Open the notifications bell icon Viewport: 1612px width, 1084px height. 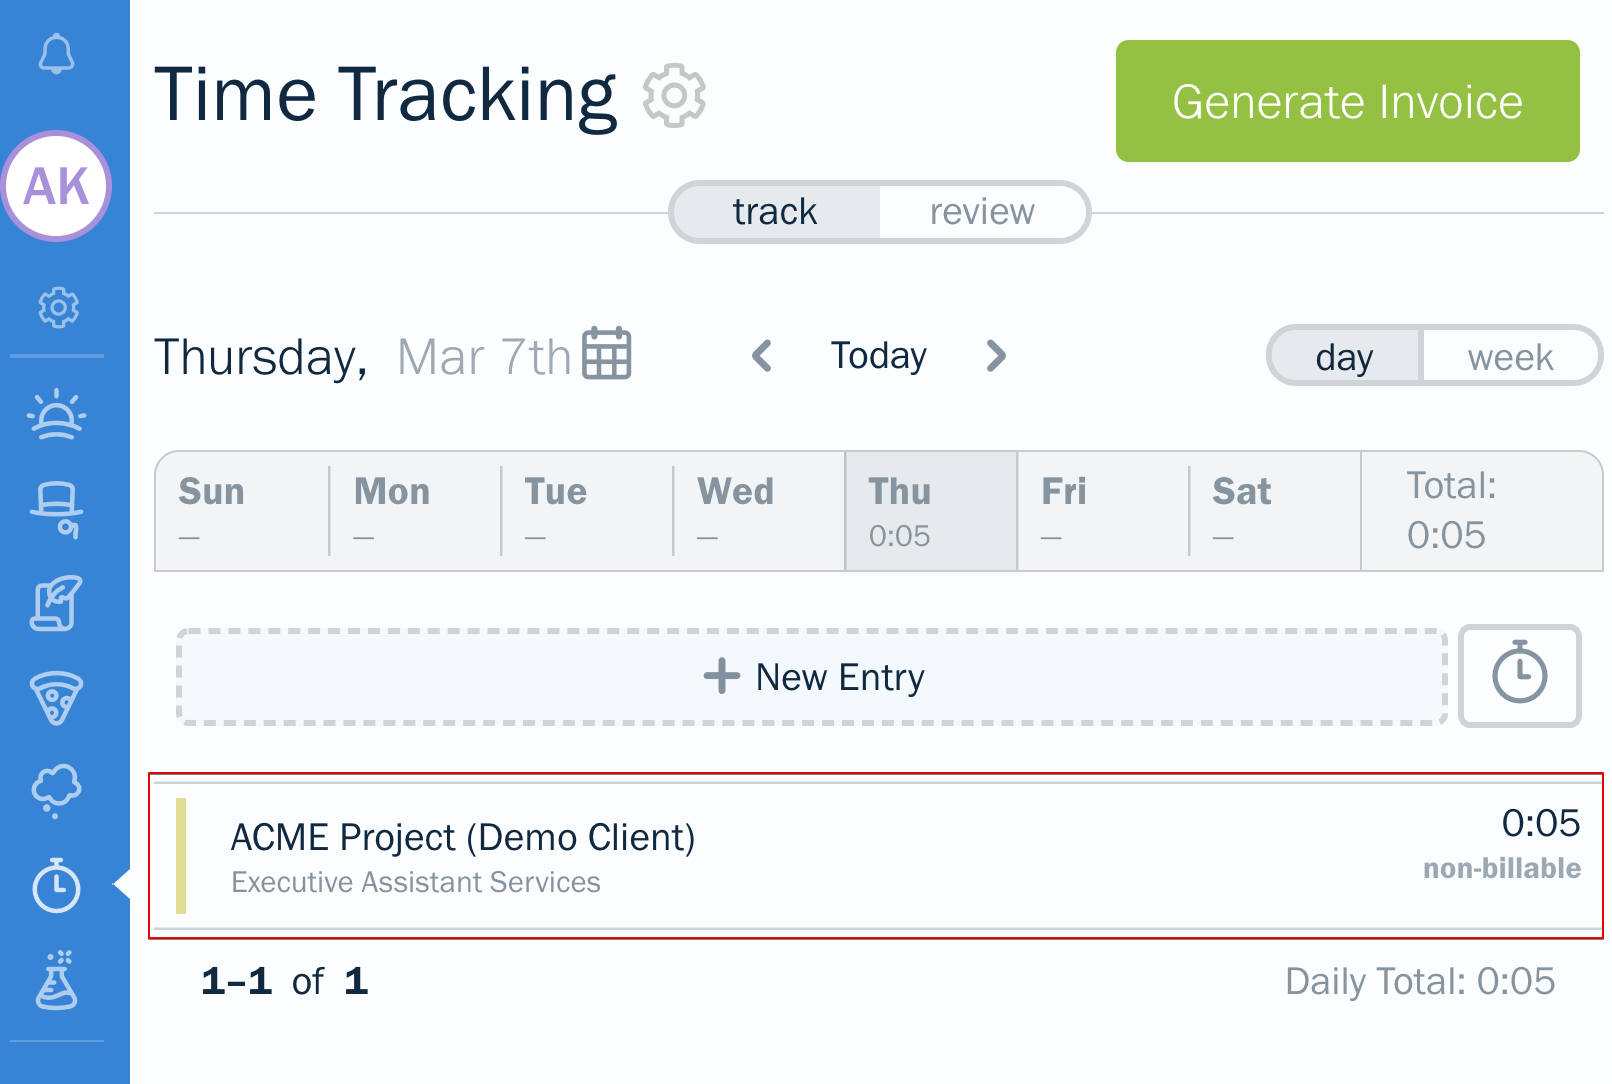(x=57, y=54)
